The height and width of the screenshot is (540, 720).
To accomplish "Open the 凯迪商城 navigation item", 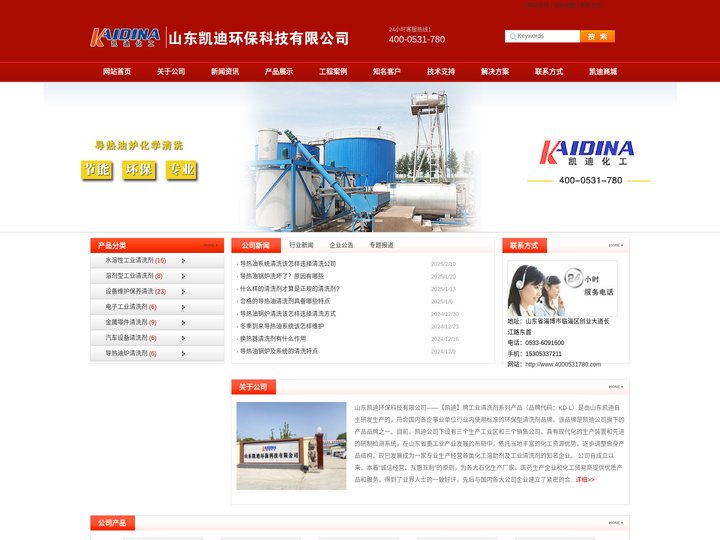I will pyautogui.click(x=603, y=72).
